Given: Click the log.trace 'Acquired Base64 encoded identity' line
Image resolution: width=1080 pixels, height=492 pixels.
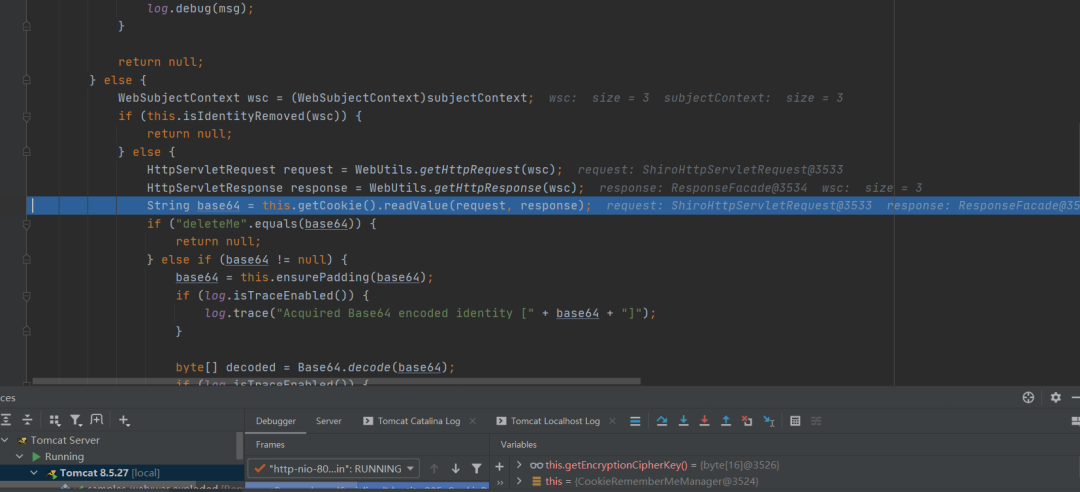Looking at the screenshot, I should [x=430, y=313].
